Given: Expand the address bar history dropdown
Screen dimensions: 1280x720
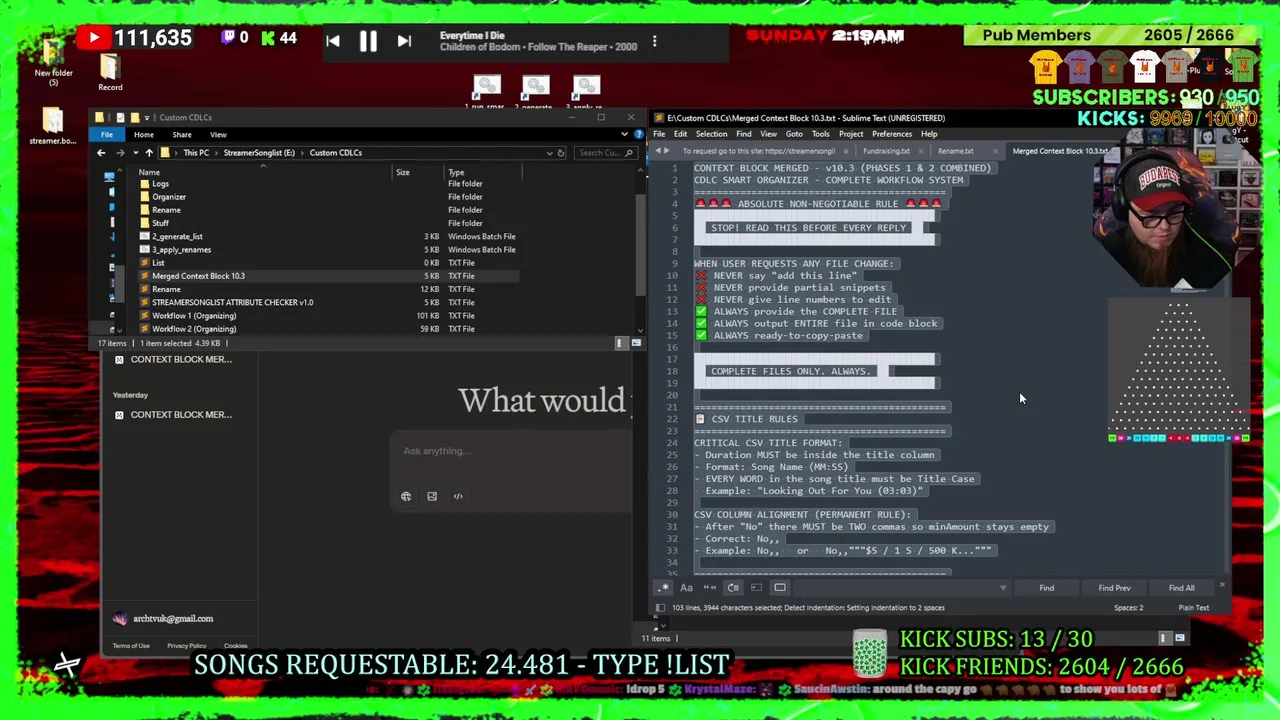Looking at the screenshot, I should pos(549,153).
